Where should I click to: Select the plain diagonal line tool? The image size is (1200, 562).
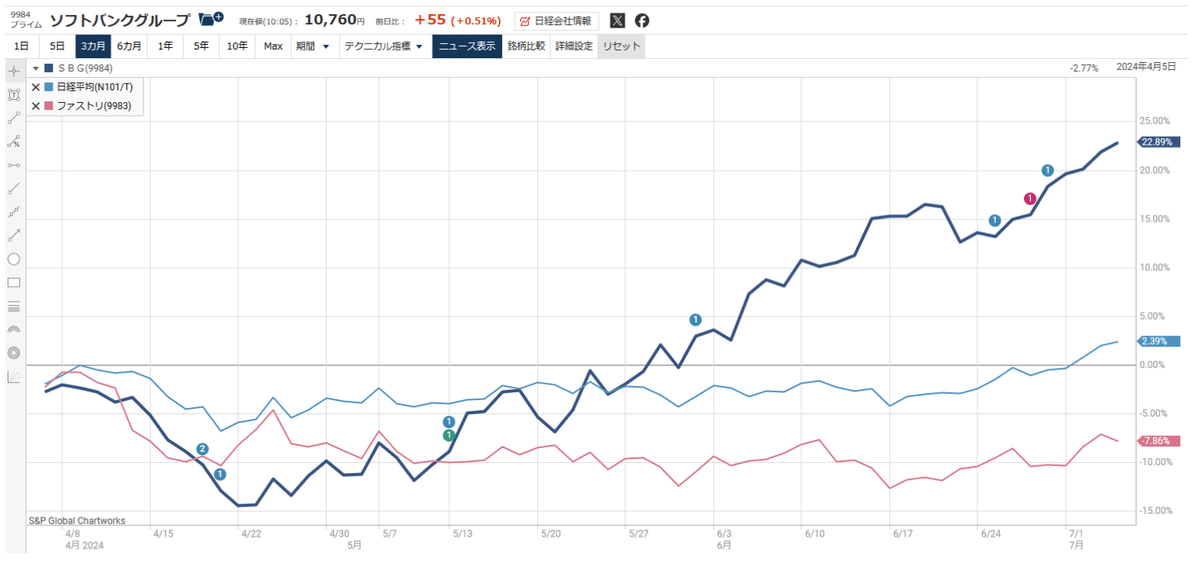(14, 188)
